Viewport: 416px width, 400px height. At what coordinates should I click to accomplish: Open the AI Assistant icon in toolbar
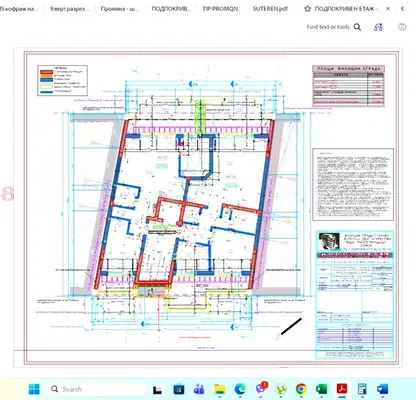[x=378, y=27]
